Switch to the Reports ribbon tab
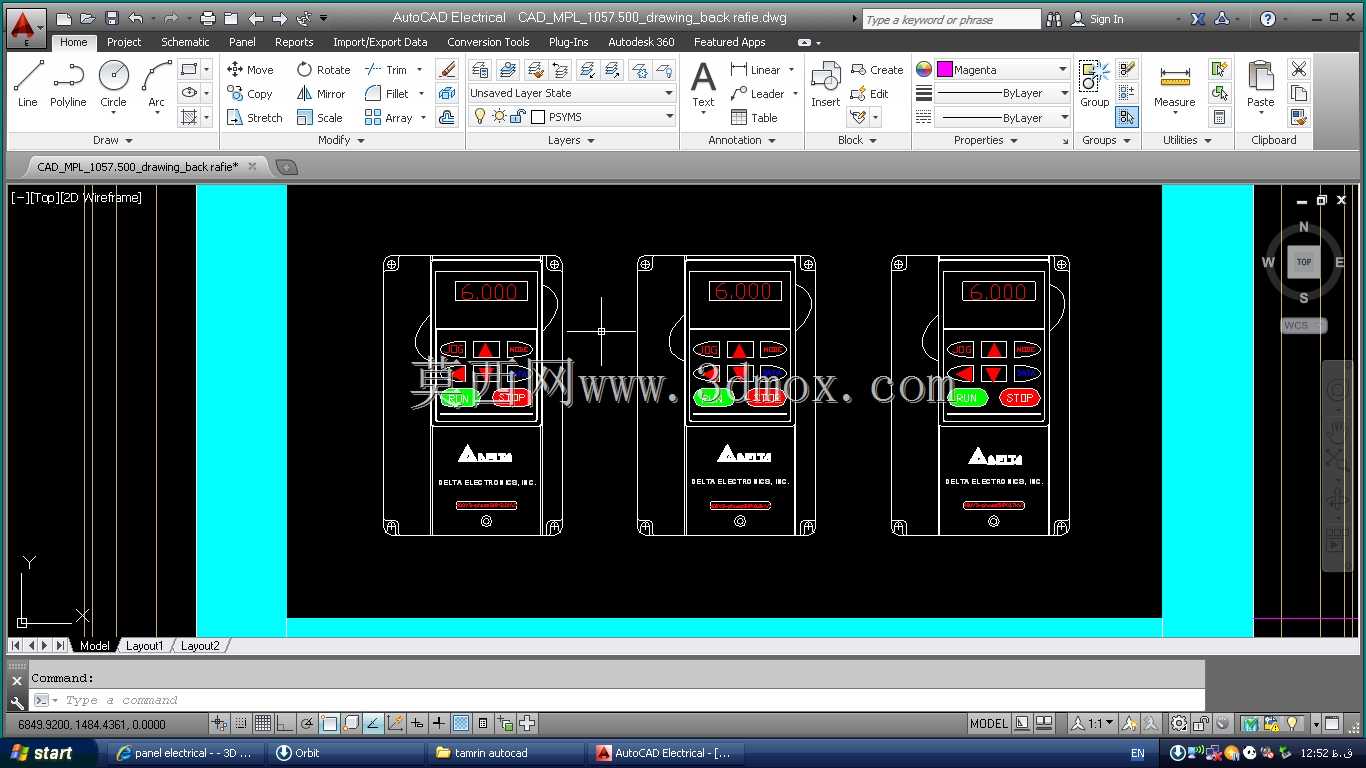This screenshot has height=768, width=1366. point(294,42)
